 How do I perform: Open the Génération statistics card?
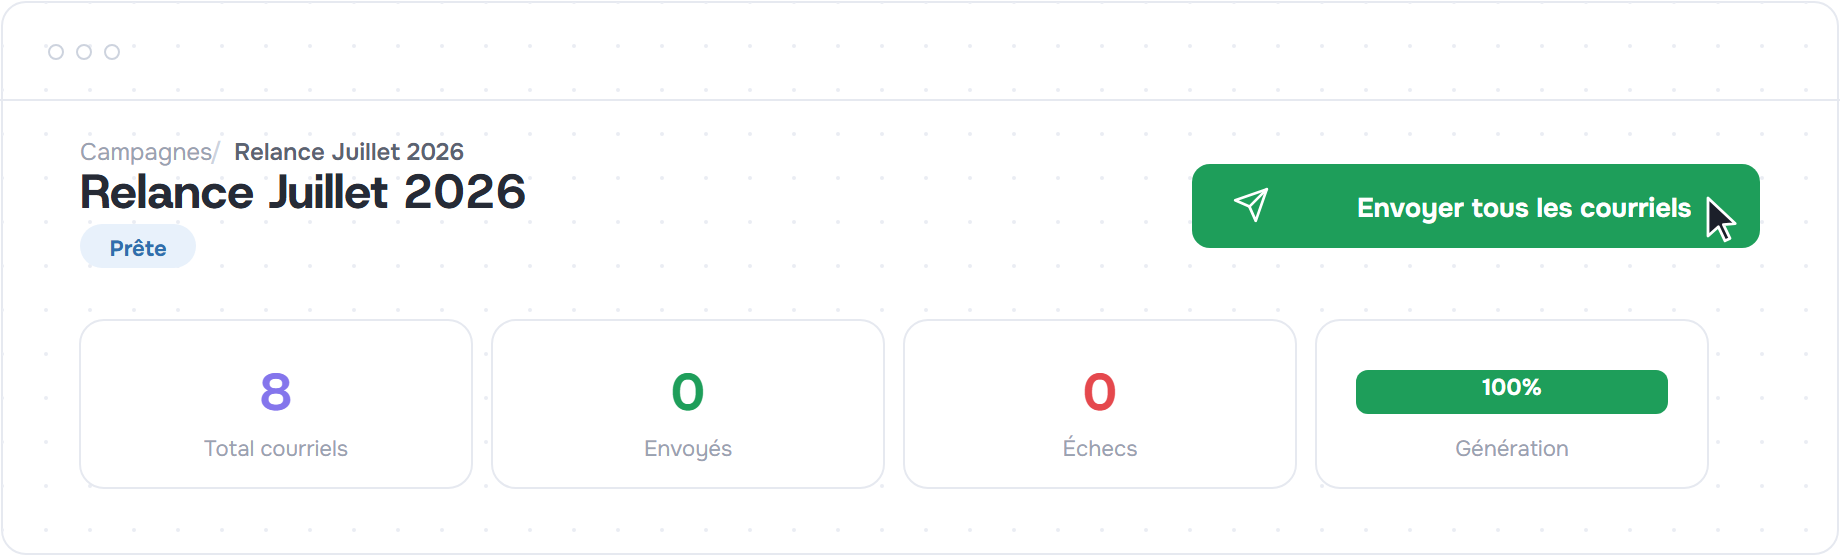coord(1512,404)
